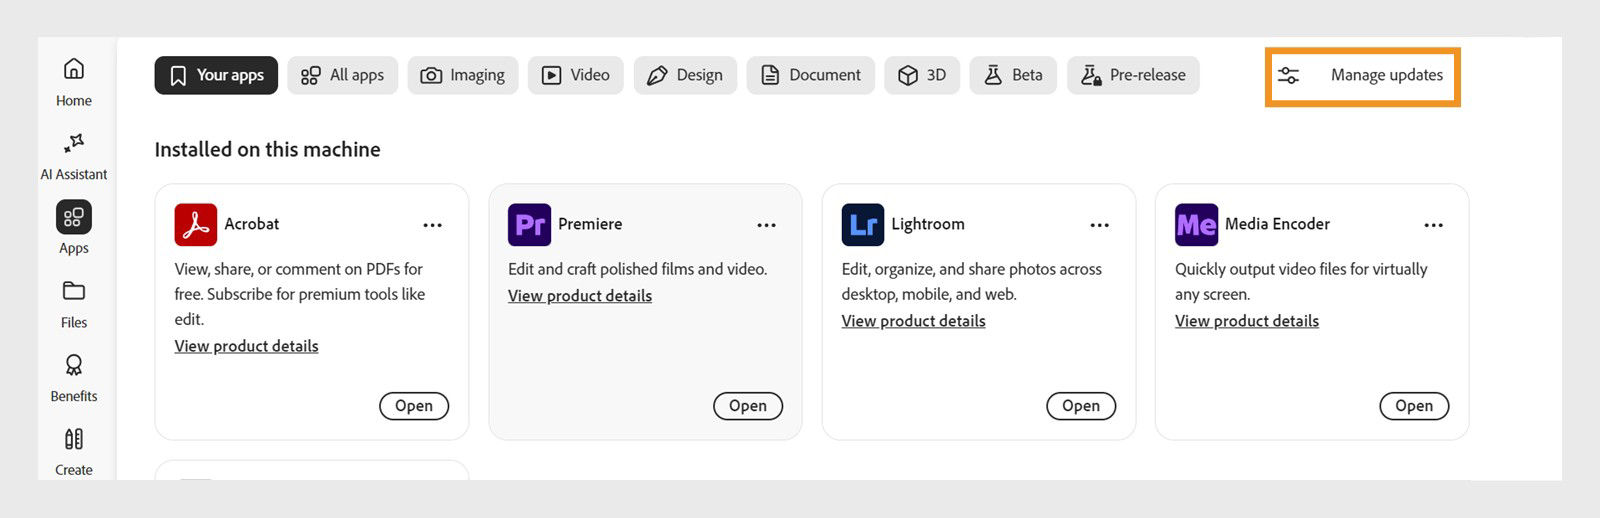This screenshot has width=1600, height=518.
Task: Click 'Quickly output video files' description
Action: coord(1301,281)
